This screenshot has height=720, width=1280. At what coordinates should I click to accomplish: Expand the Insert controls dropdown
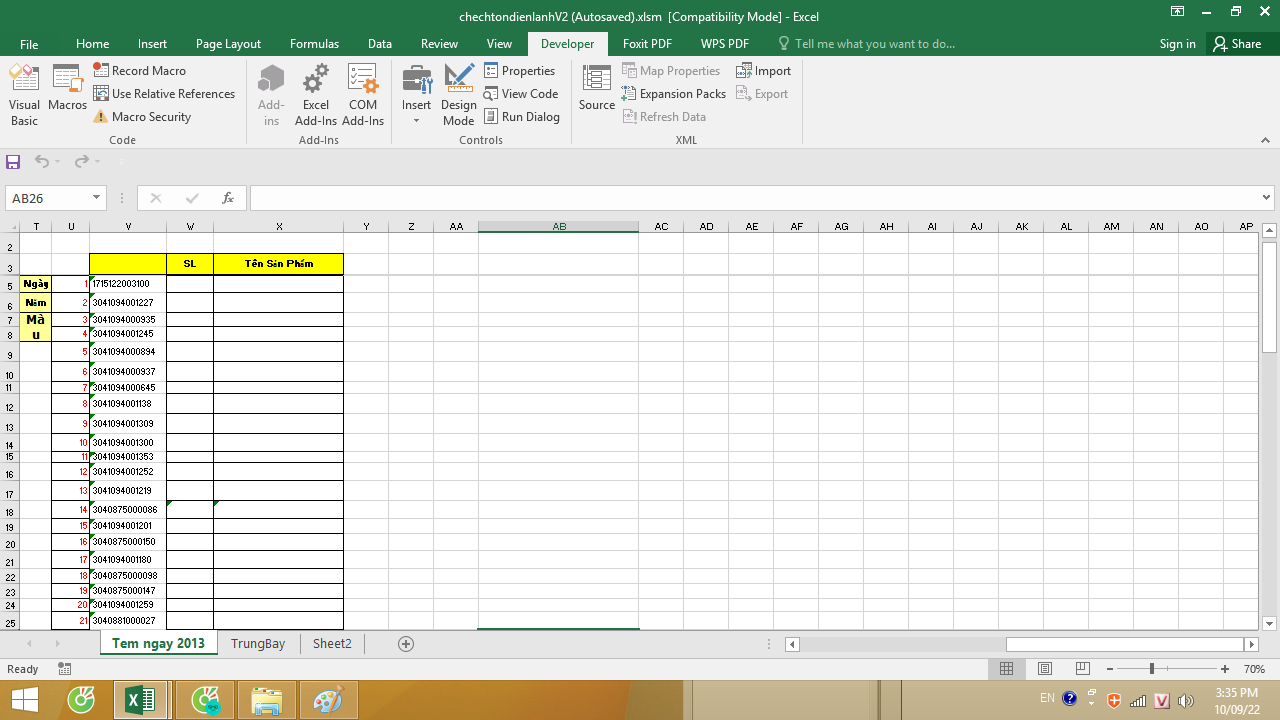click(416, 121)
